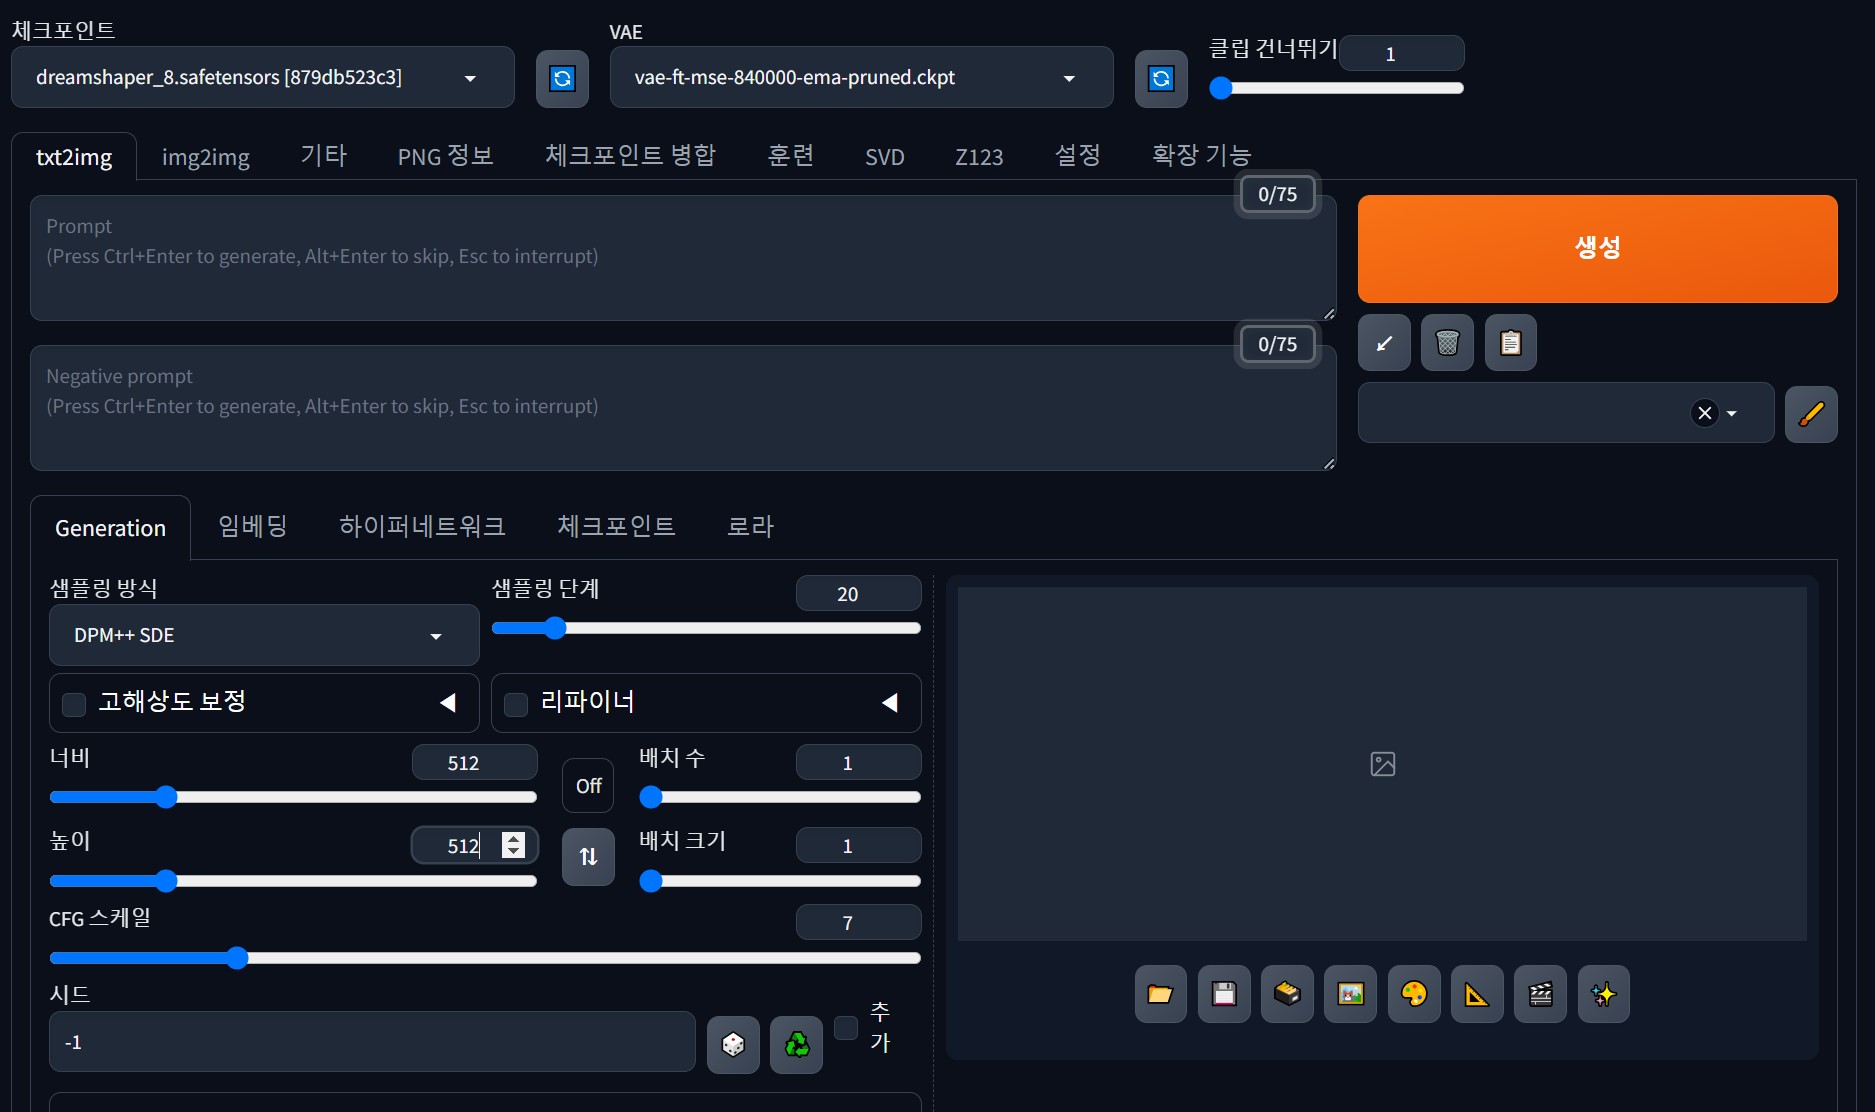
Task: Apply styles with the clipboard icon
Action: pyautogui.click(x=1511, y=343)
